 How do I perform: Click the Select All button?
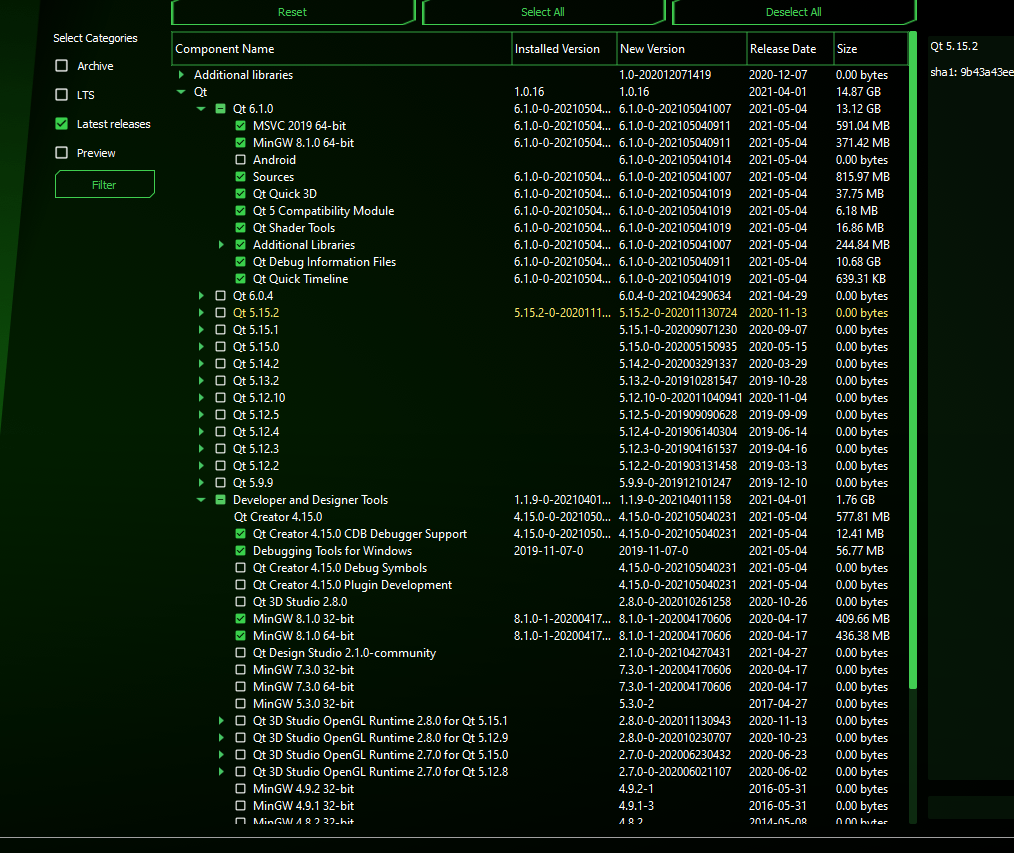tap(543, 12)
